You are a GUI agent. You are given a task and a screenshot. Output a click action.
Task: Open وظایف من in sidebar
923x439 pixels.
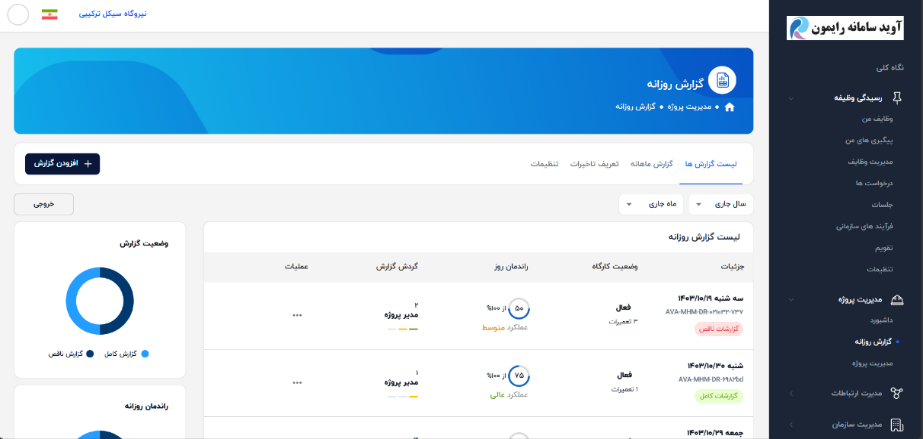click(x=879, y=119)
